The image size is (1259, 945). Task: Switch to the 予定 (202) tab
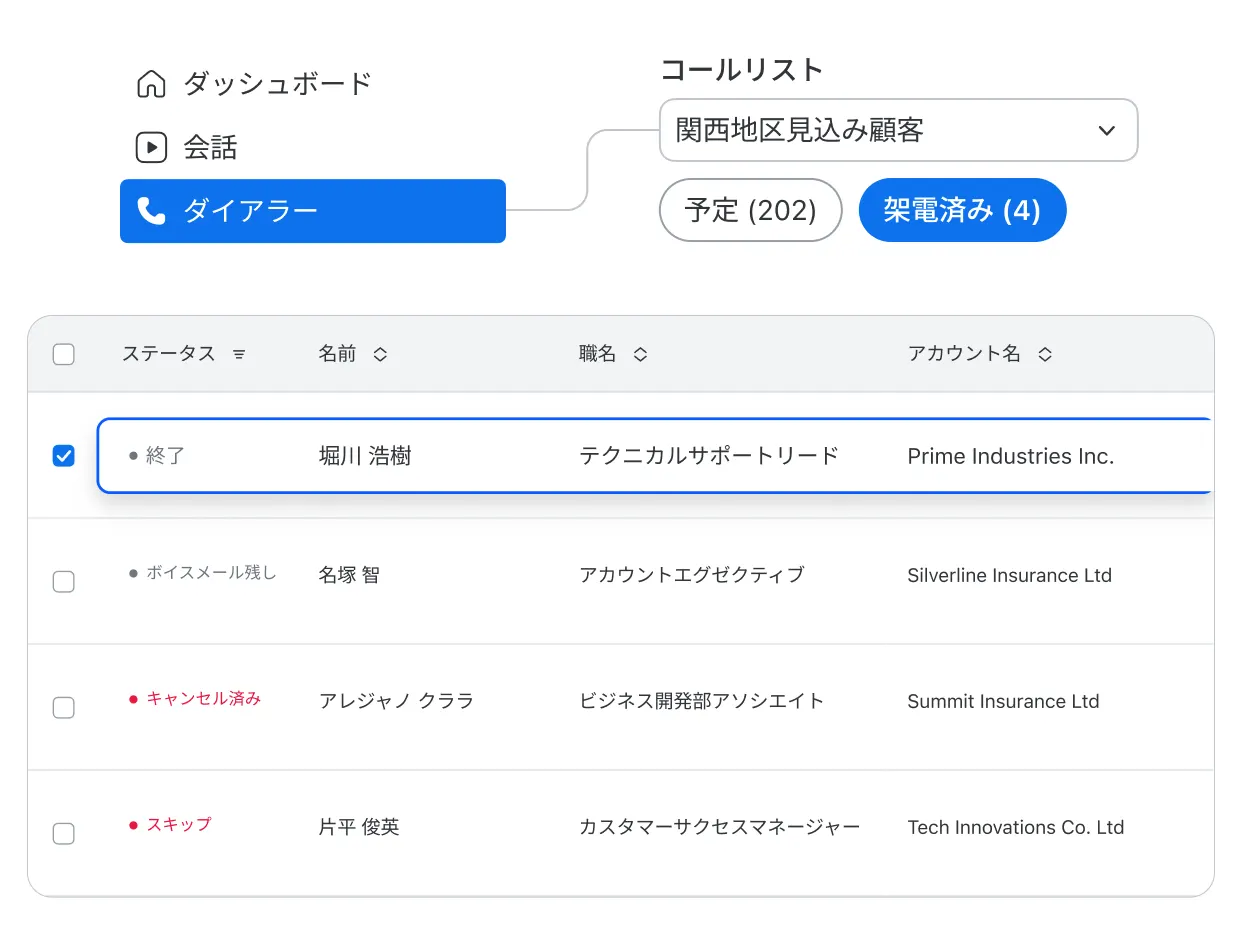coord(750,210)
